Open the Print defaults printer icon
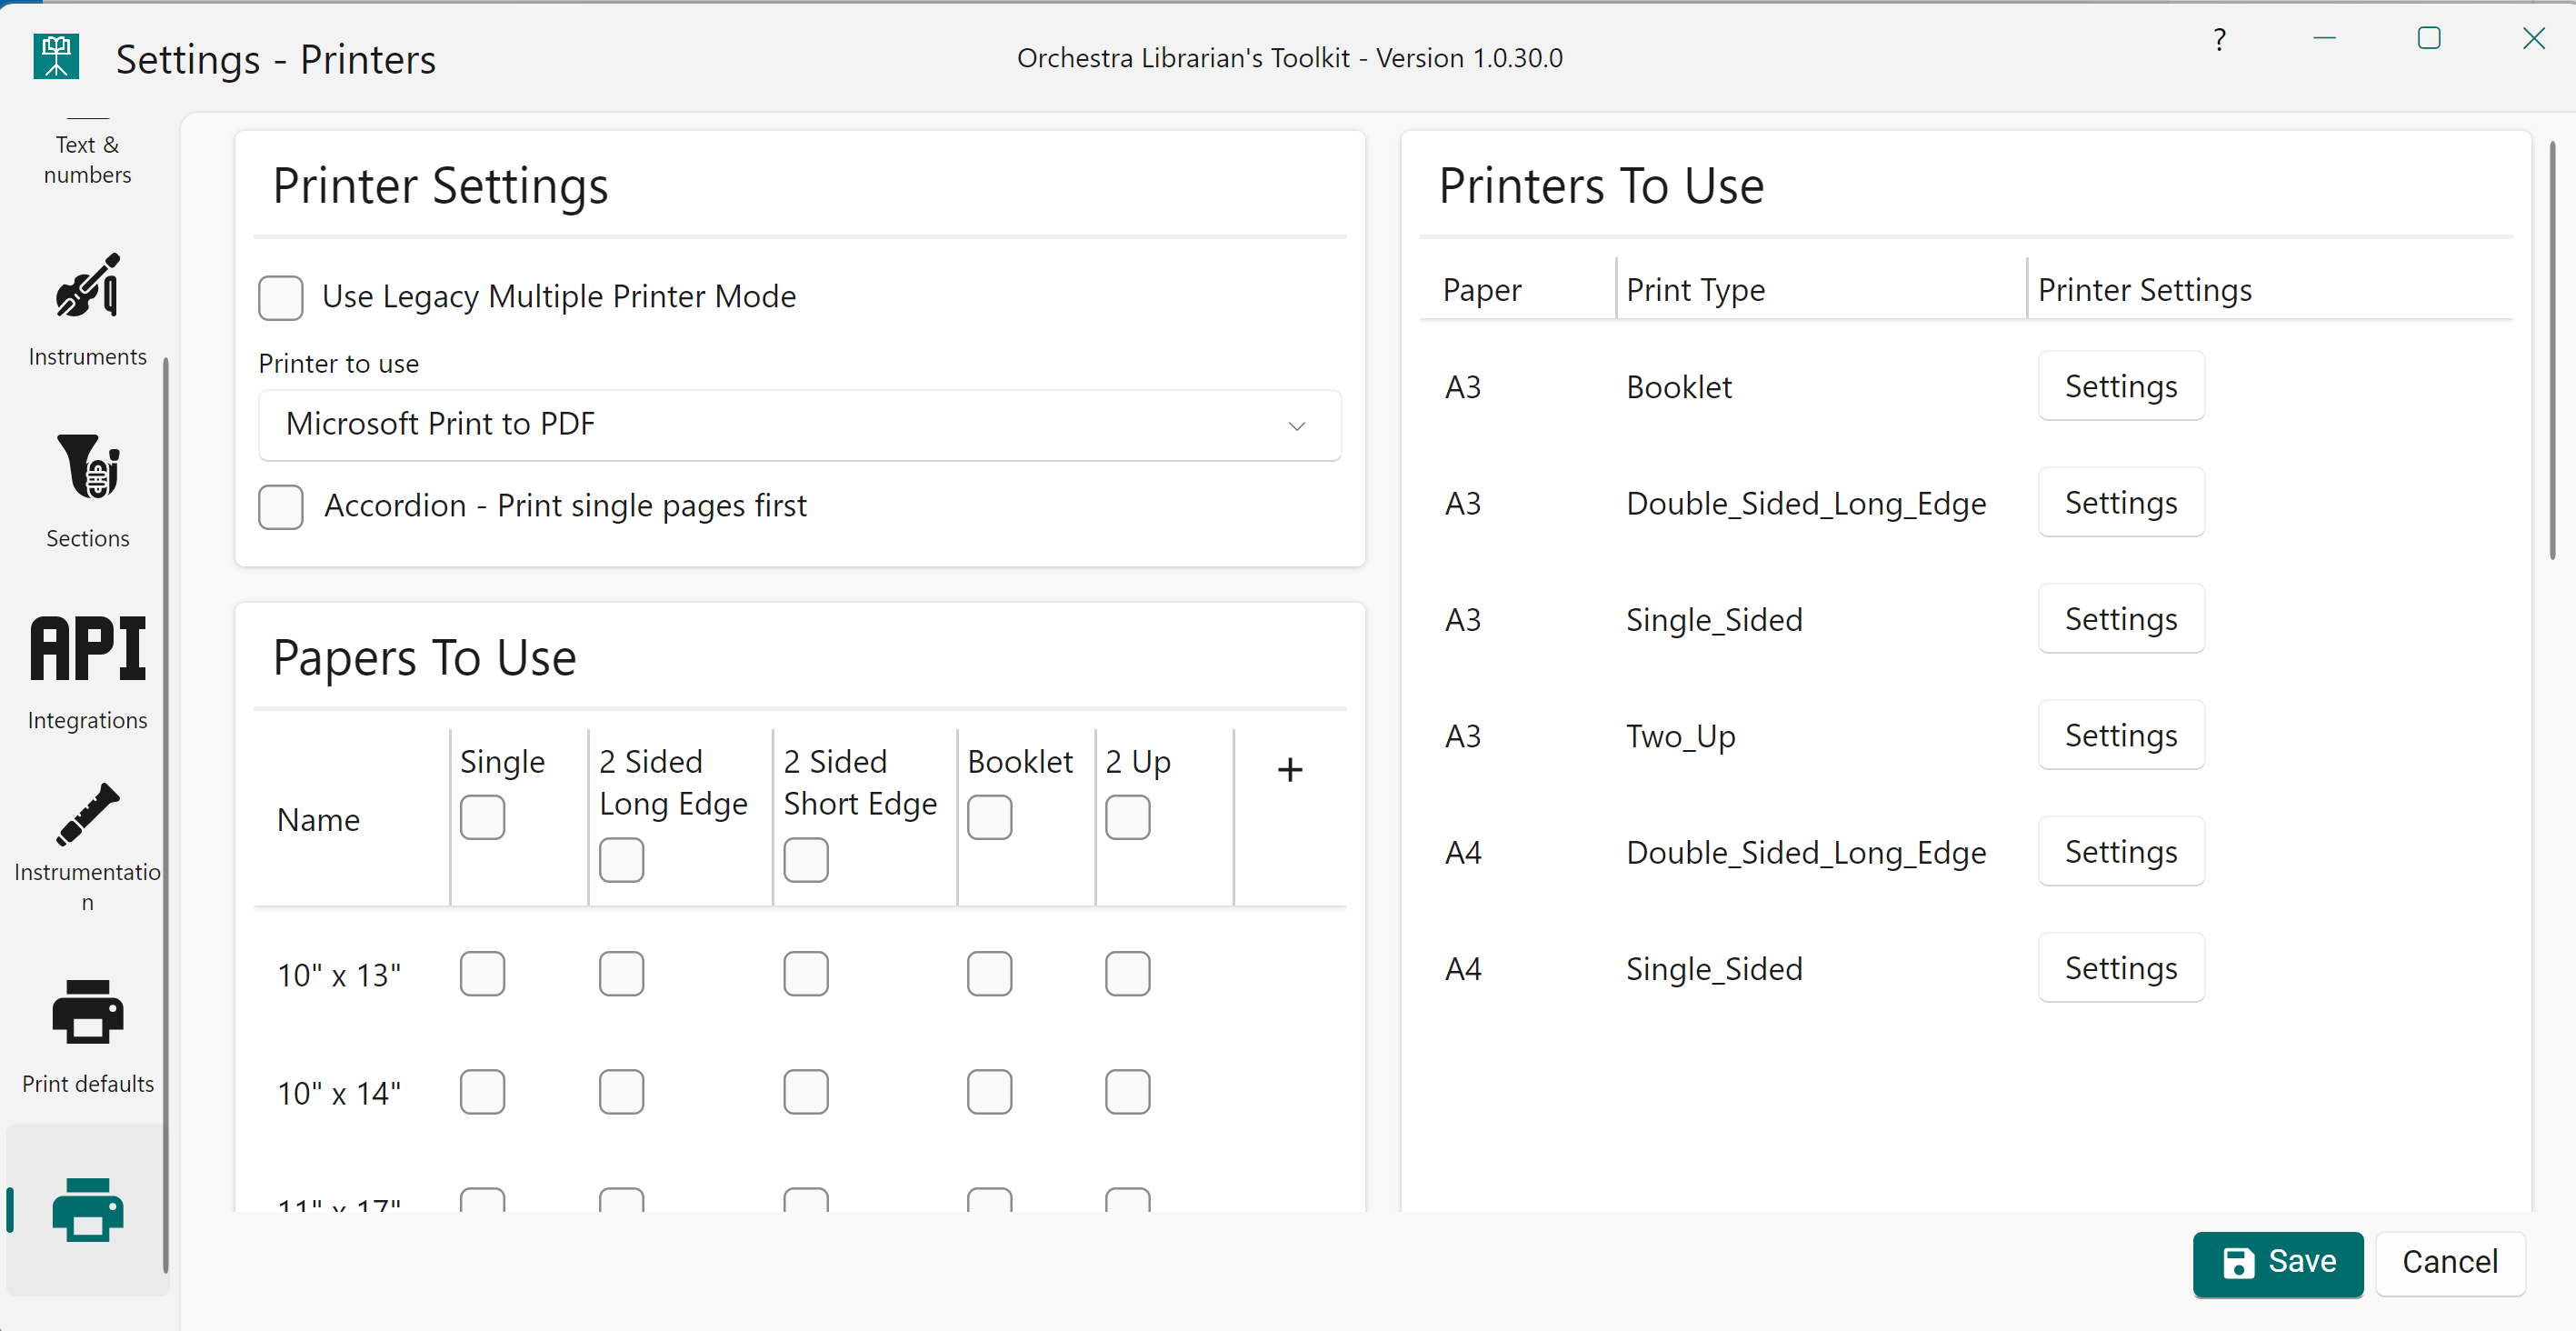The width and height of the screenshot is (2576, 1331). [87, 1012]
